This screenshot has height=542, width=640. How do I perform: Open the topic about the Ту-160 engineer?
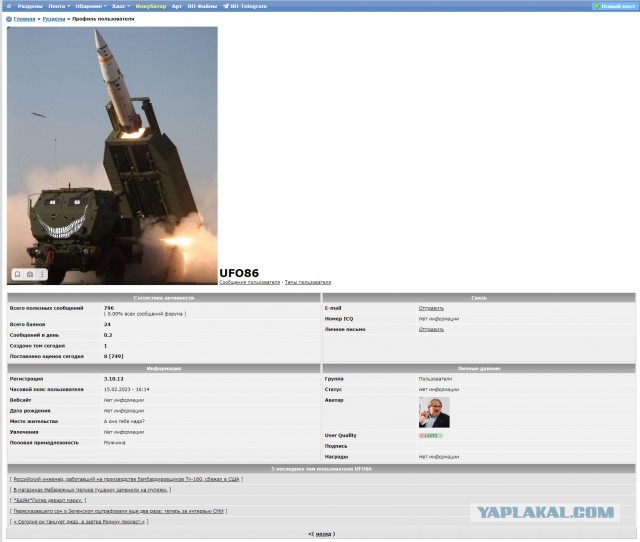pos(126,479)
